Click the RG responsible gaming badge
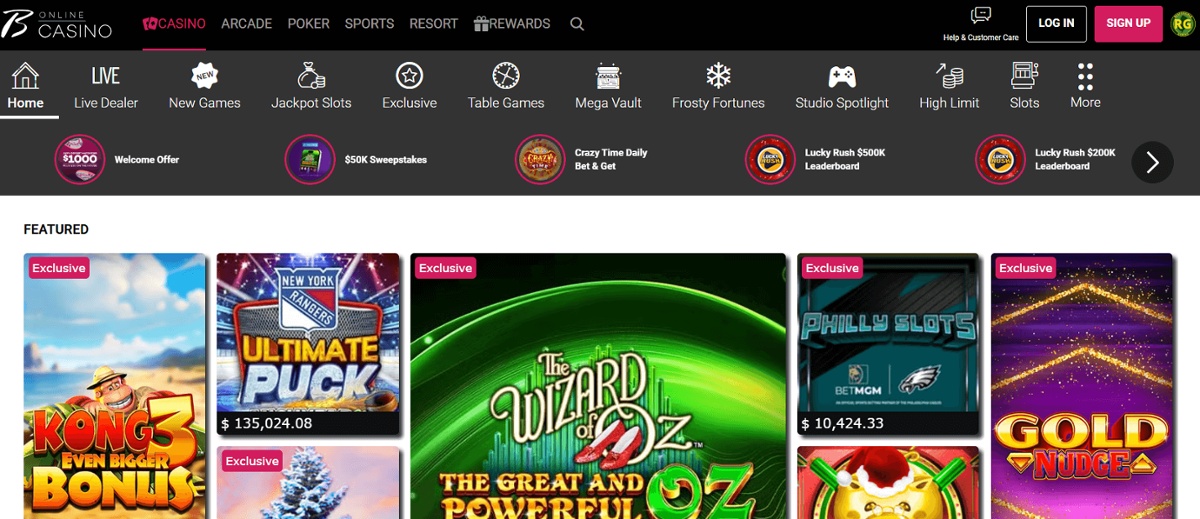1200x519 pixels. point(1183,23)
